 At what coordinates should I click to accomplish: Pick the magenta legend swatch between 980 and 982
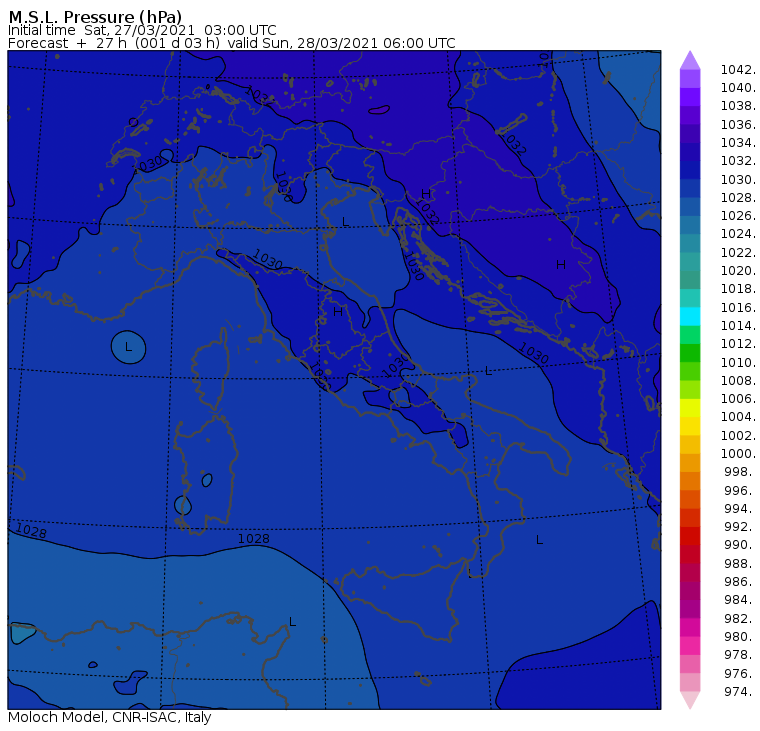click(690, 627)
